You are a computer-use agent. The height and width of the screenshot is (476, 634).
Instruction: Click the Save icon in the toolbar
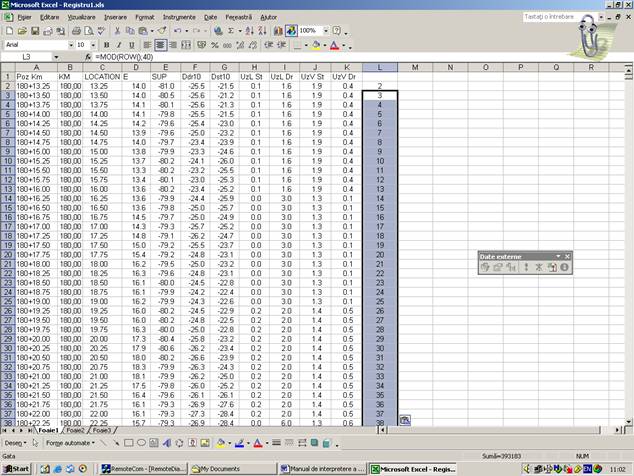[33, 31]
